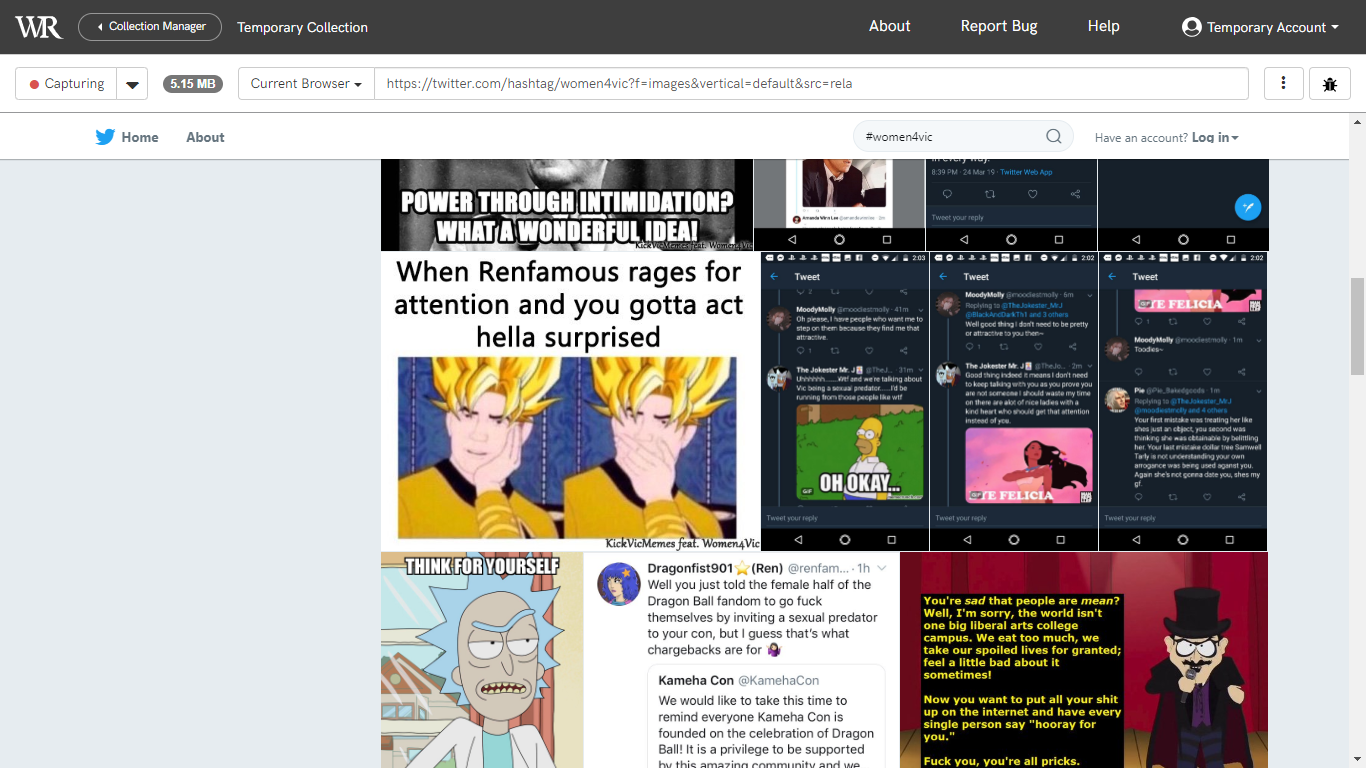Open the MoodyMolly "Toodles~" tweet screenshot
Viewport: 1366px width, 768px height.
(1183, 401)
